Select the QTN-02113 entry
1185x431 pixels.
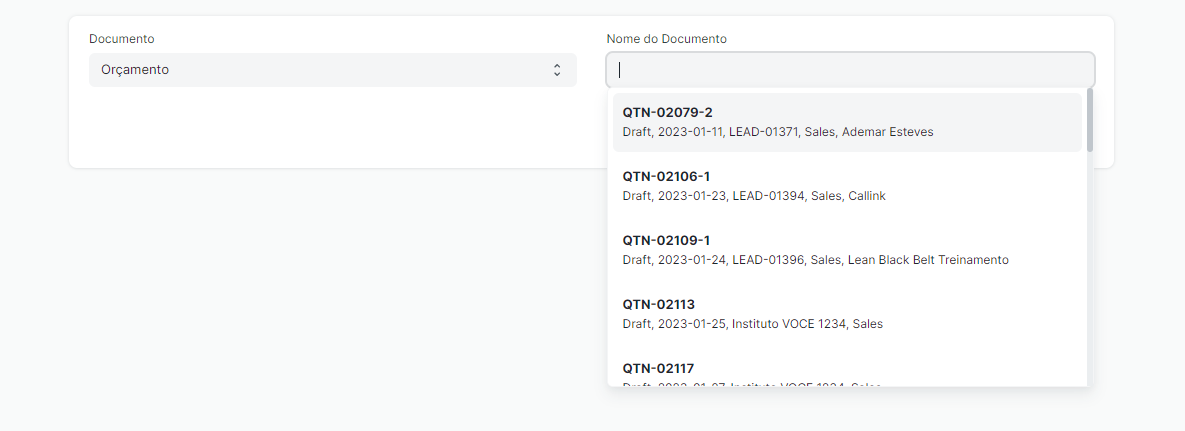click(847, 314)
